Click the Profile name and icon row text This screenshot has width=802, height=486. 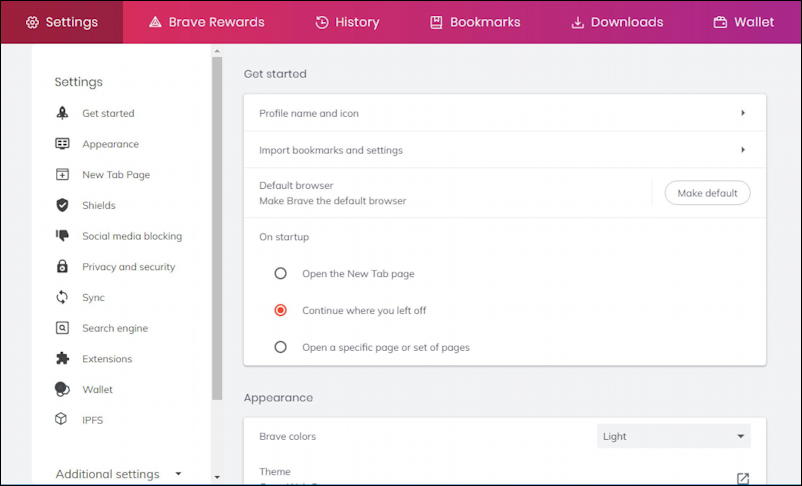click(x=309, y=113)
